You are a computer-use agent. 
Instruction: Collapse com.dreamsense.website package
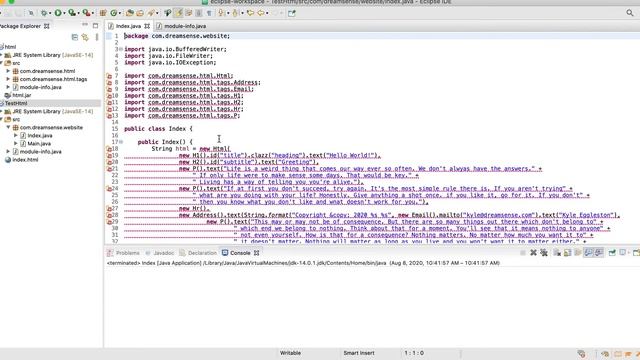coord(8,127)
